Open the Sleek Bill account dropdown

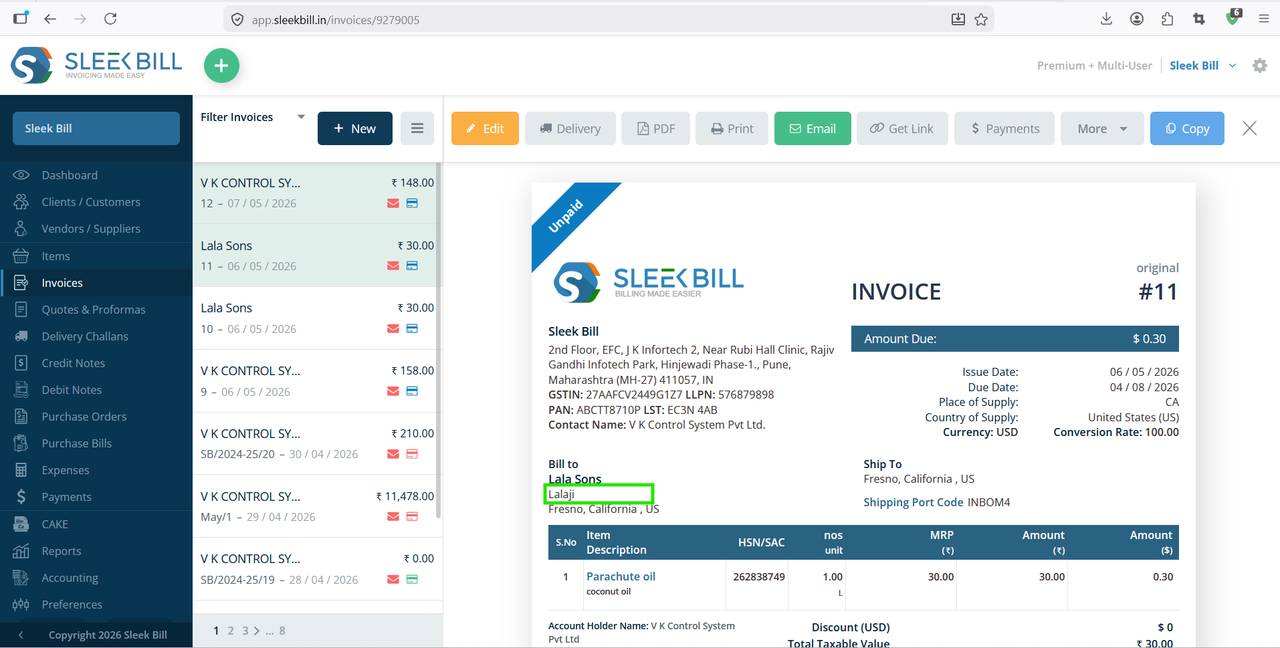coord(1203,66)
